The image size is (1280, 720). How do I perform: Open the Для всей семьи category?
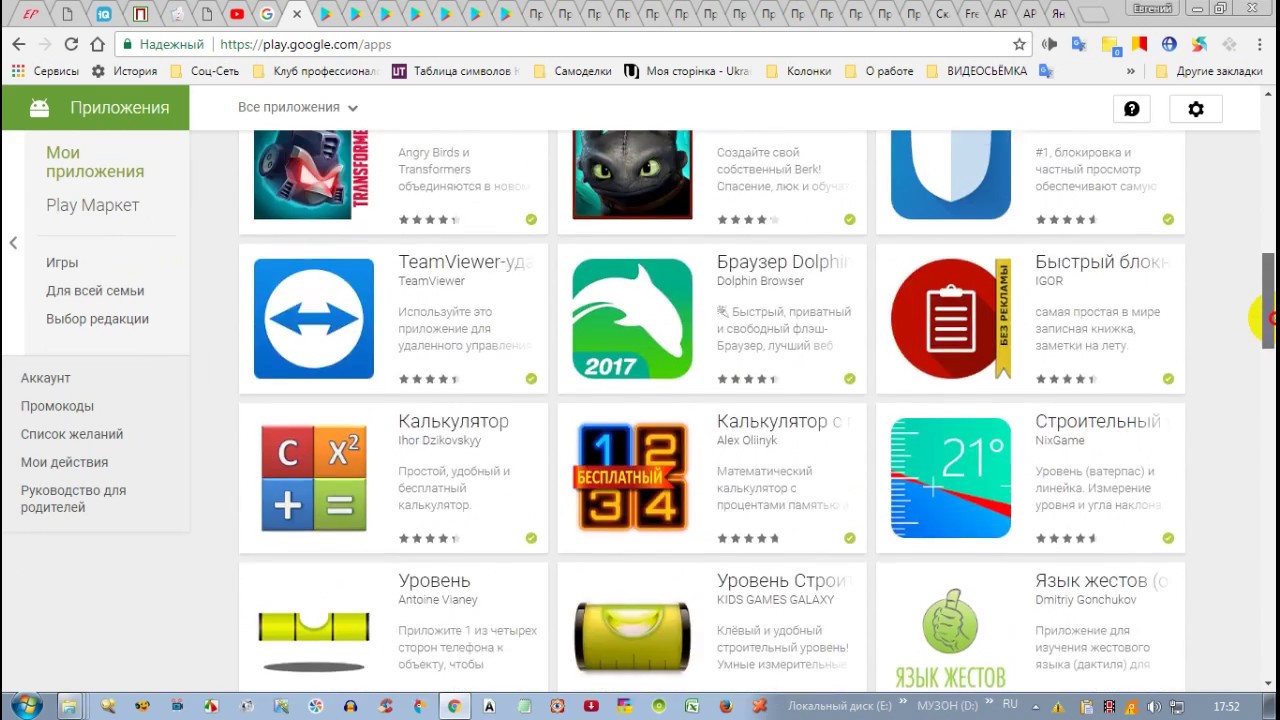pyautogui.click(x=95, y=290)
